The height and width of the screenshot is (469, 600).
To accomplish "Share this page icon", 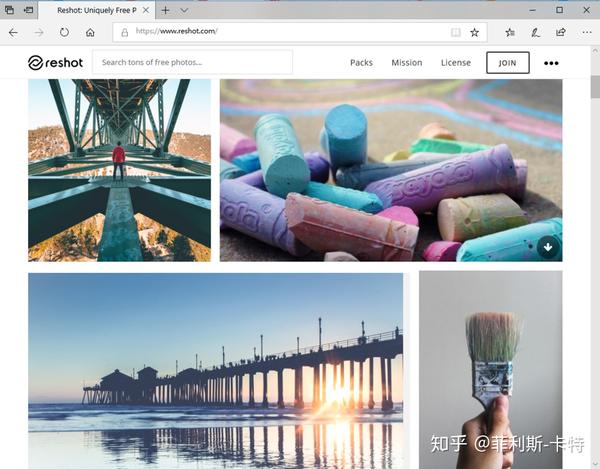I will click(x=561, y=33).
